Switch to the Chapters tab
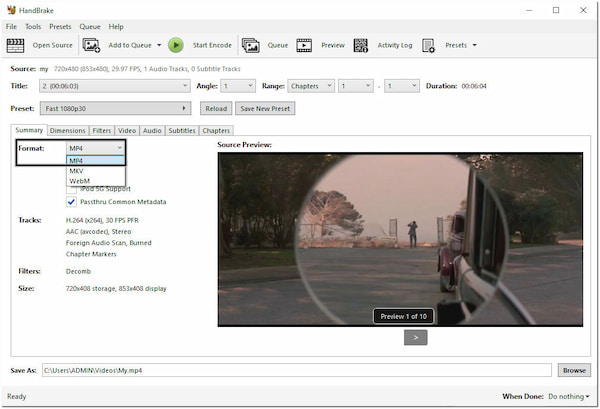600x409 pixels. click(x=216, y=130)
